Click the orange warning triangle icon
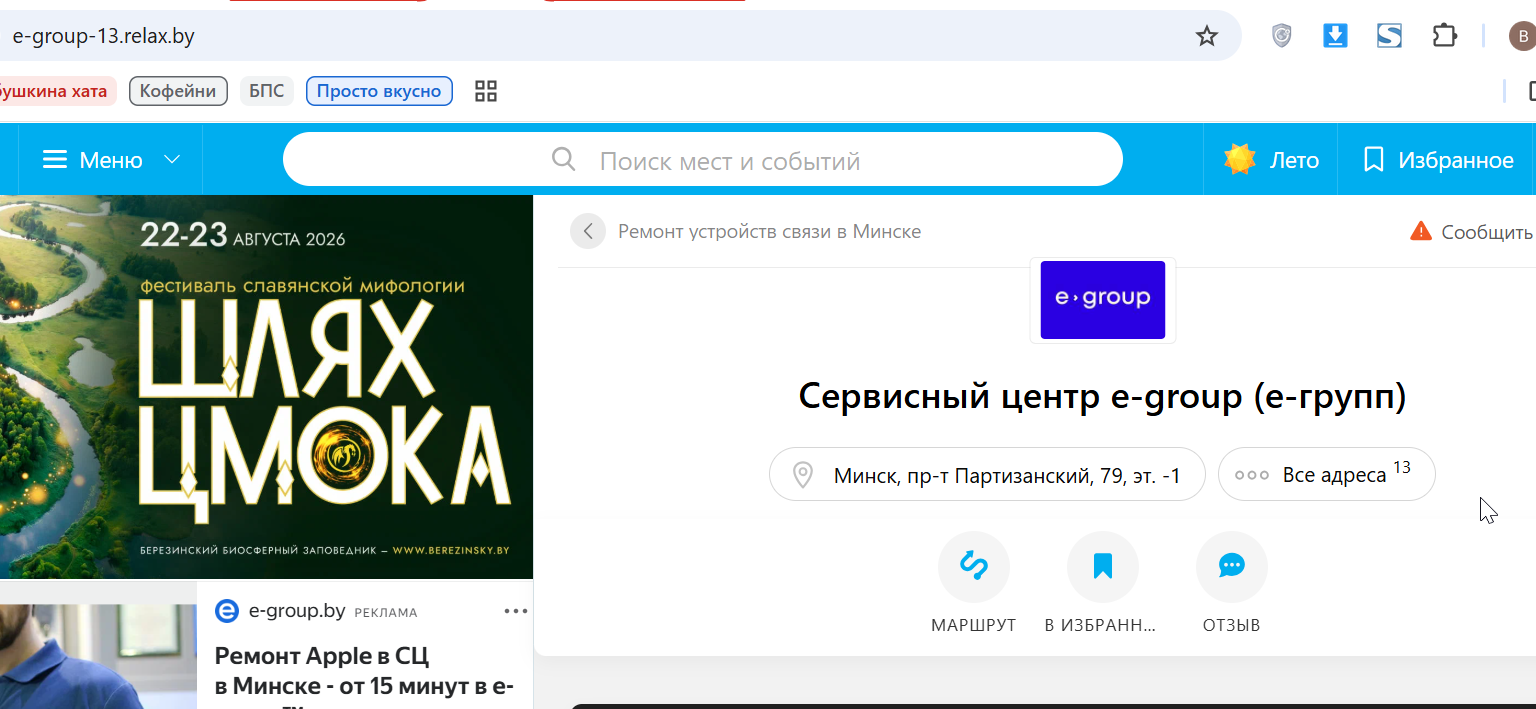The width and height of the screenshot is (1536, 709). point(1420,232)
